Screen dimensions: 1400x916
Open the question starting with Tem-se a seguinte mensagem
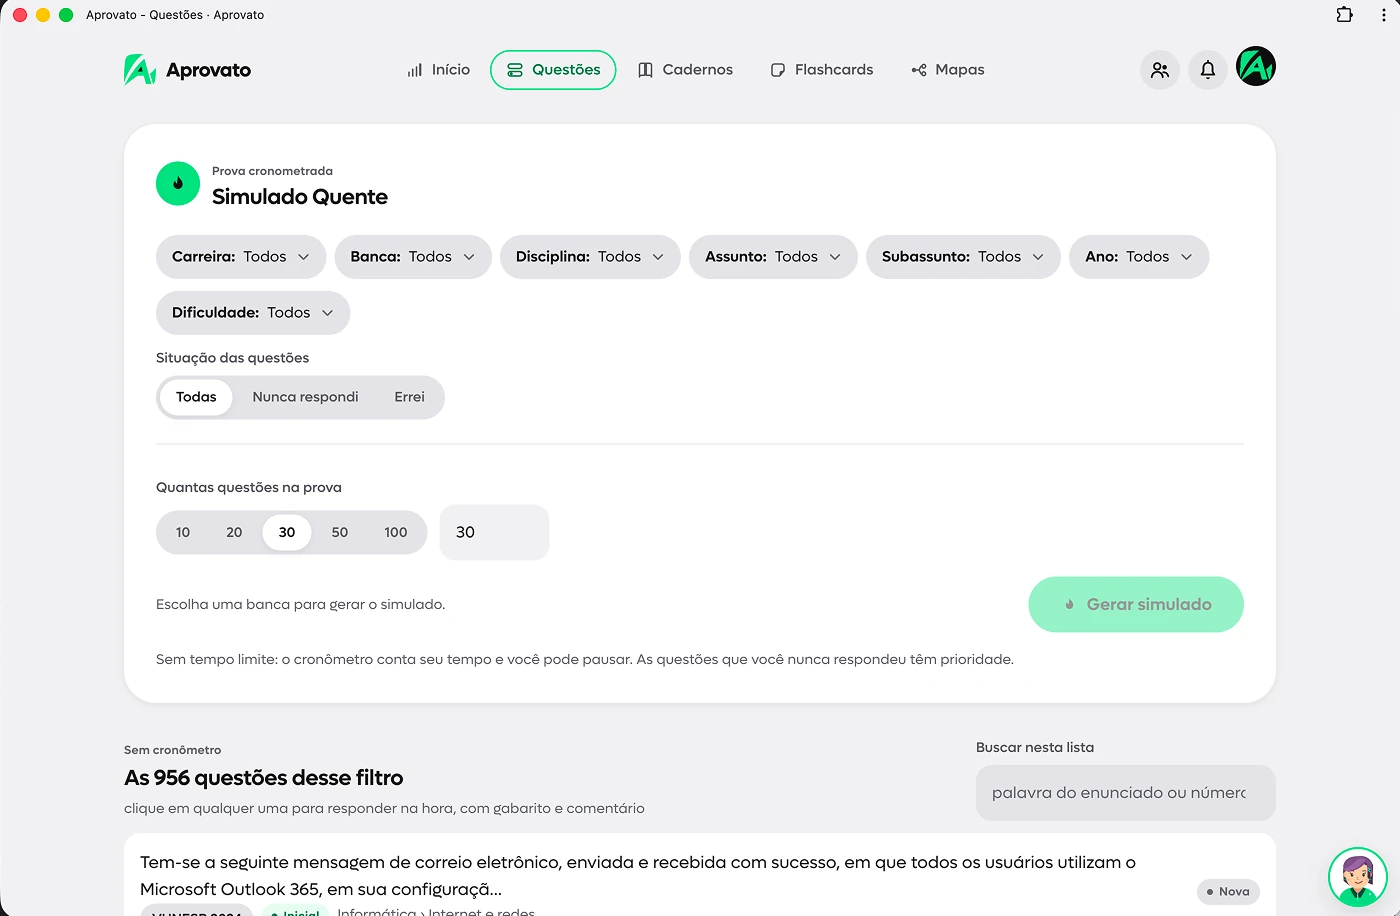(638, 875)
